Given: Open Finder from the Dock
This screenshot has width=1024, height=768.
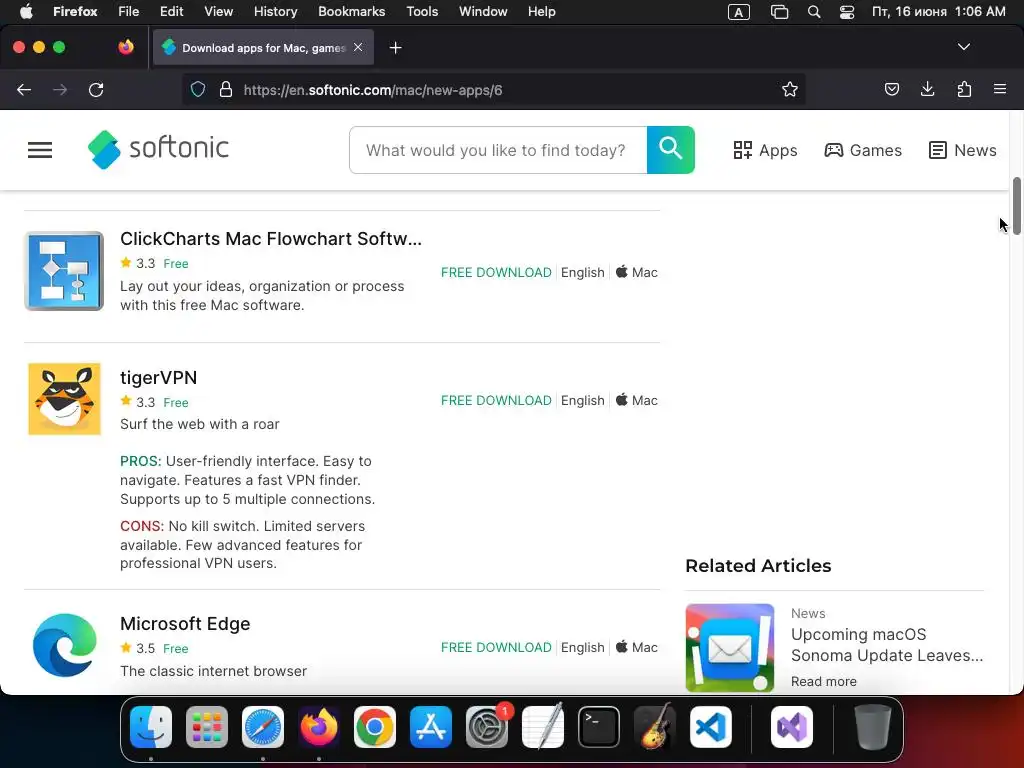Looking at the screenshot, I should coord(151,727).
